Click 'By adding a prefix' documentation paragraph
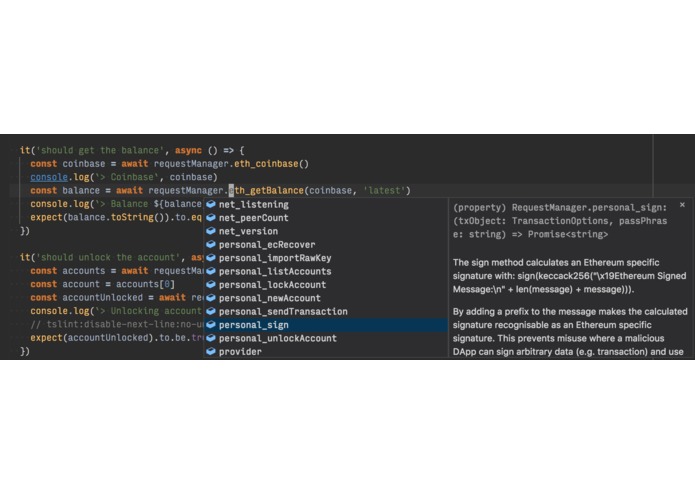 pyautogui.click(x=570, y=331)
